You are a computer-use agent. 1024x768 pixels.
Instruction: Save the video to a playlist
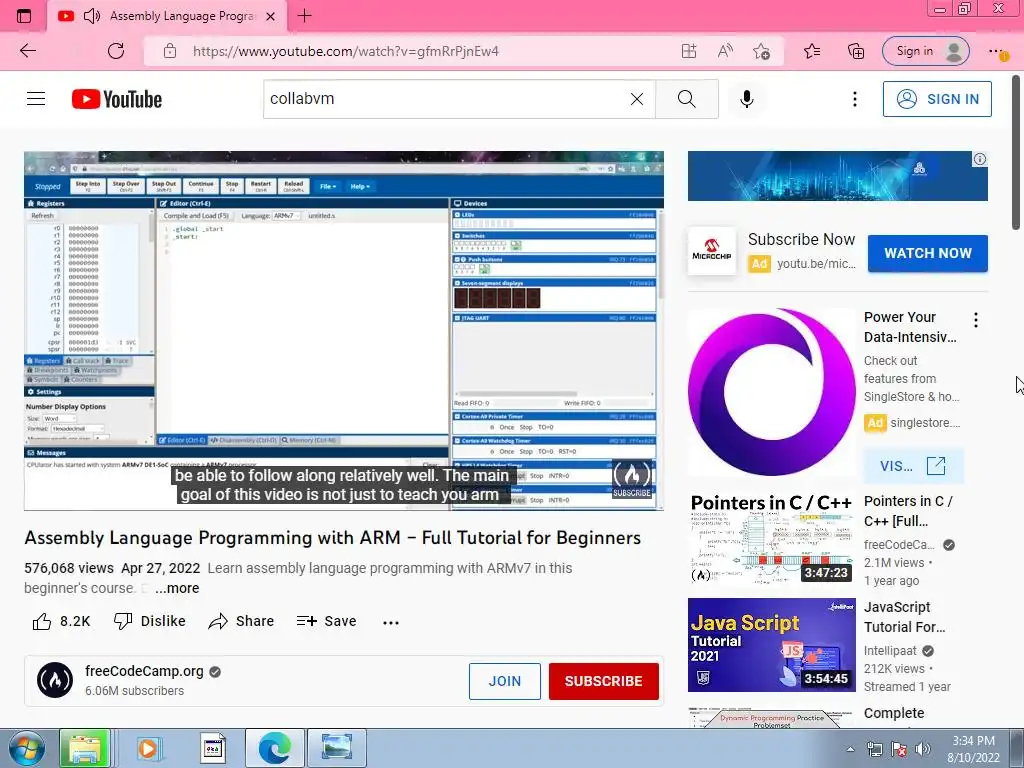click(326, 621)
